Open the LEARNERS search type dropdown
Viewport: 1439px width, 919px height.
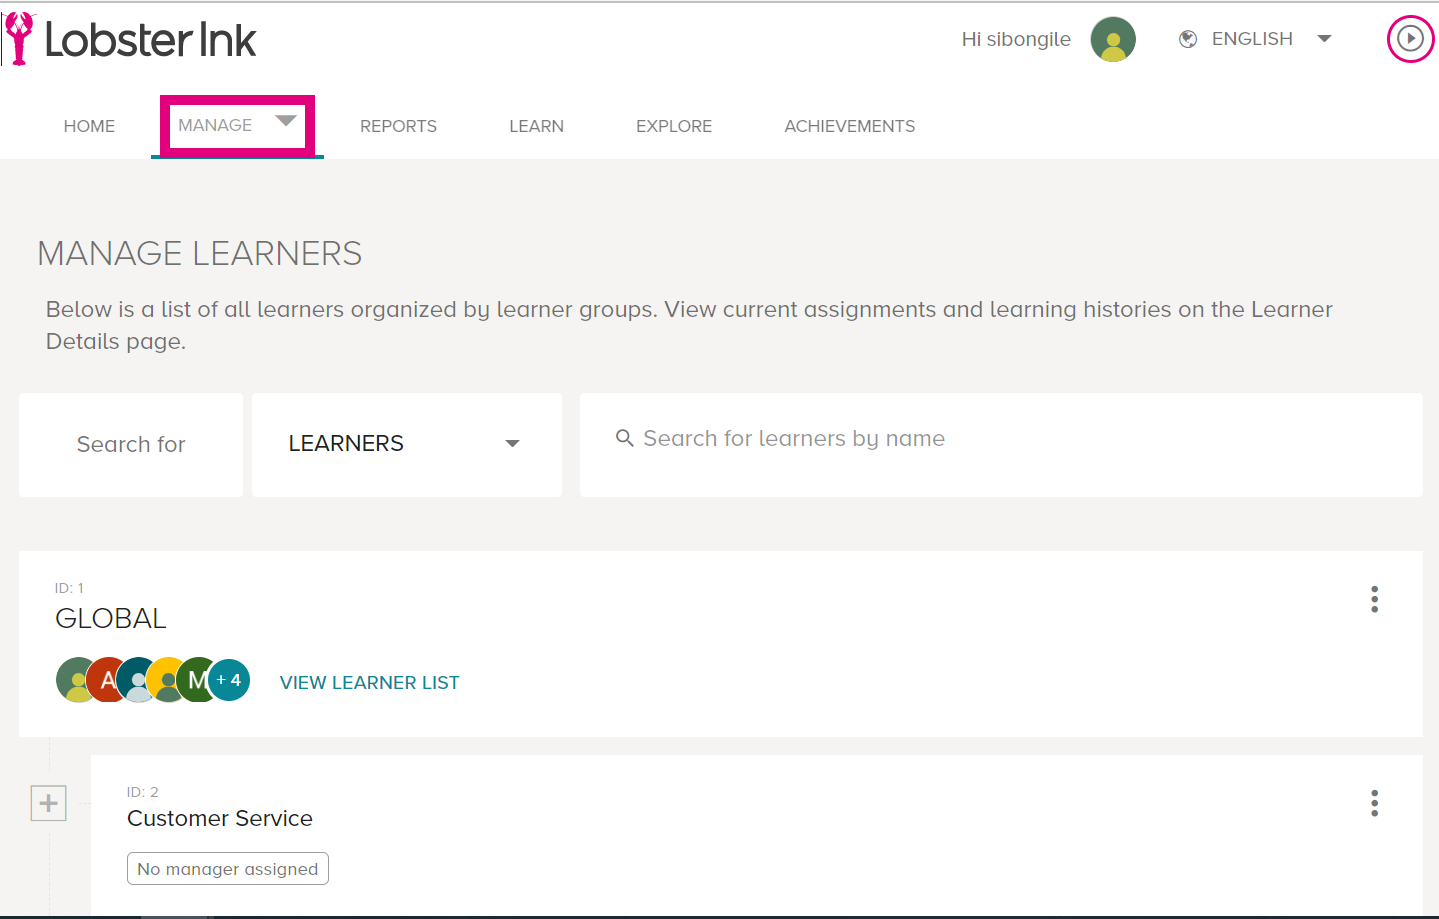point(407,444)
